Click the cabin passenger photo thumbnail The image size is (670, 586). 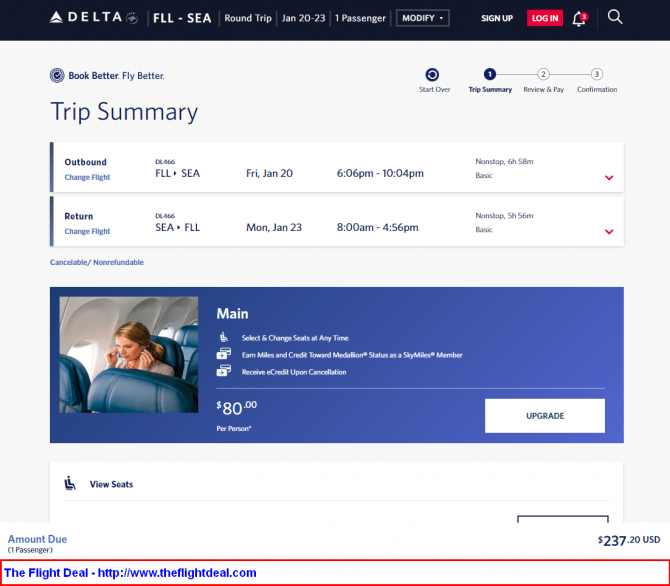[129, 355]
